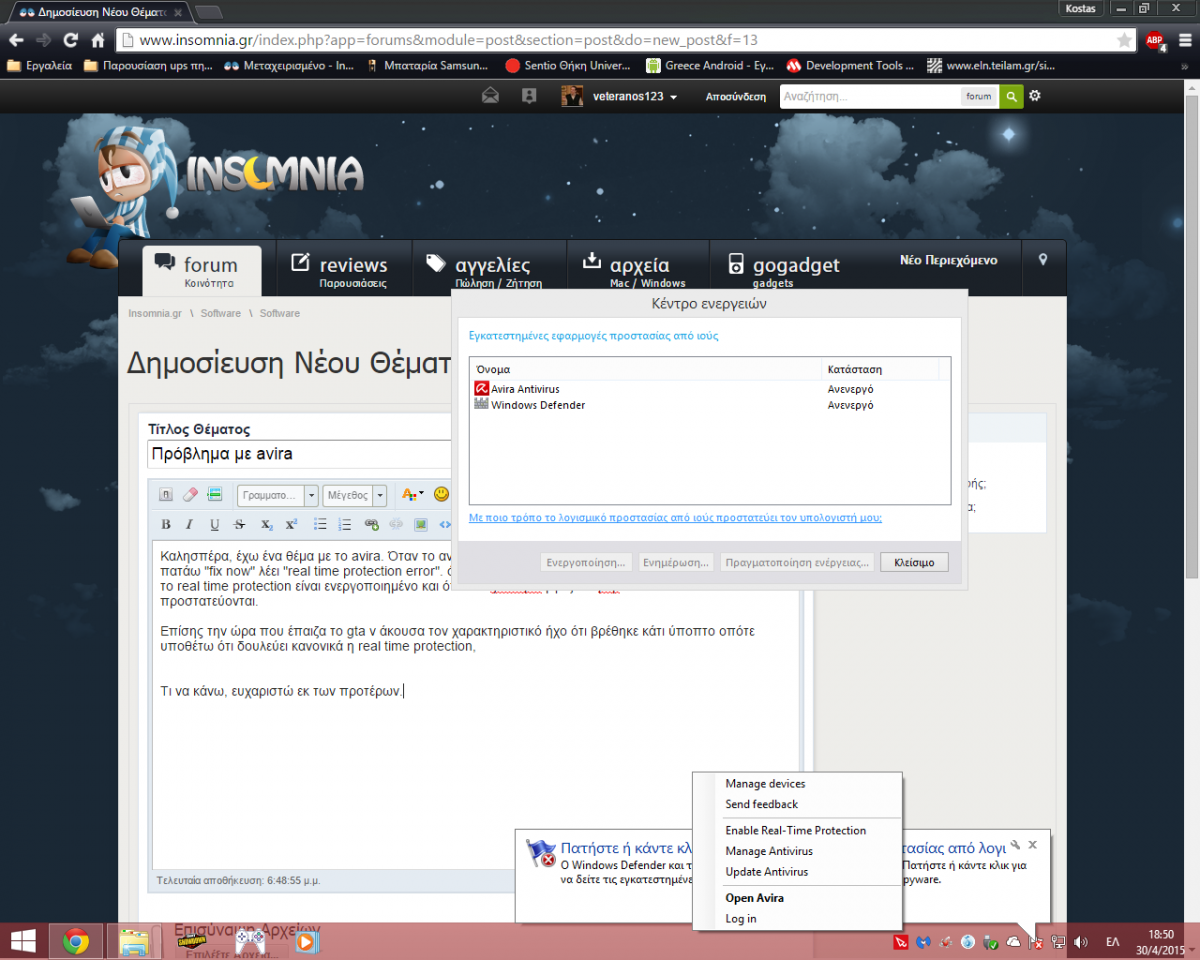Click the Malwarebytes tray icon

[924, 942]
